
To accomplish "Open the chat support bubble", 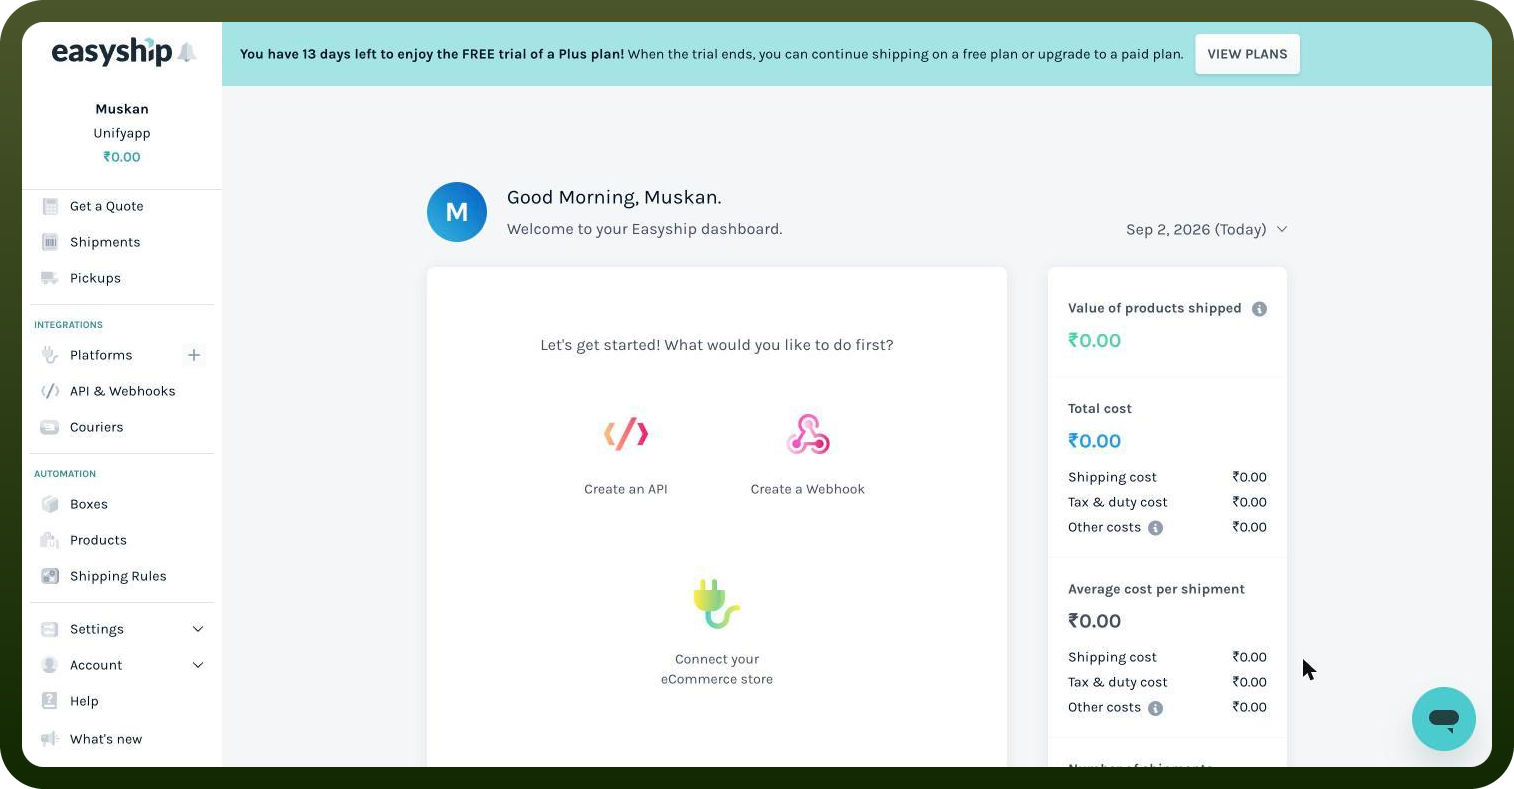I will click(x=1444, y=719).
